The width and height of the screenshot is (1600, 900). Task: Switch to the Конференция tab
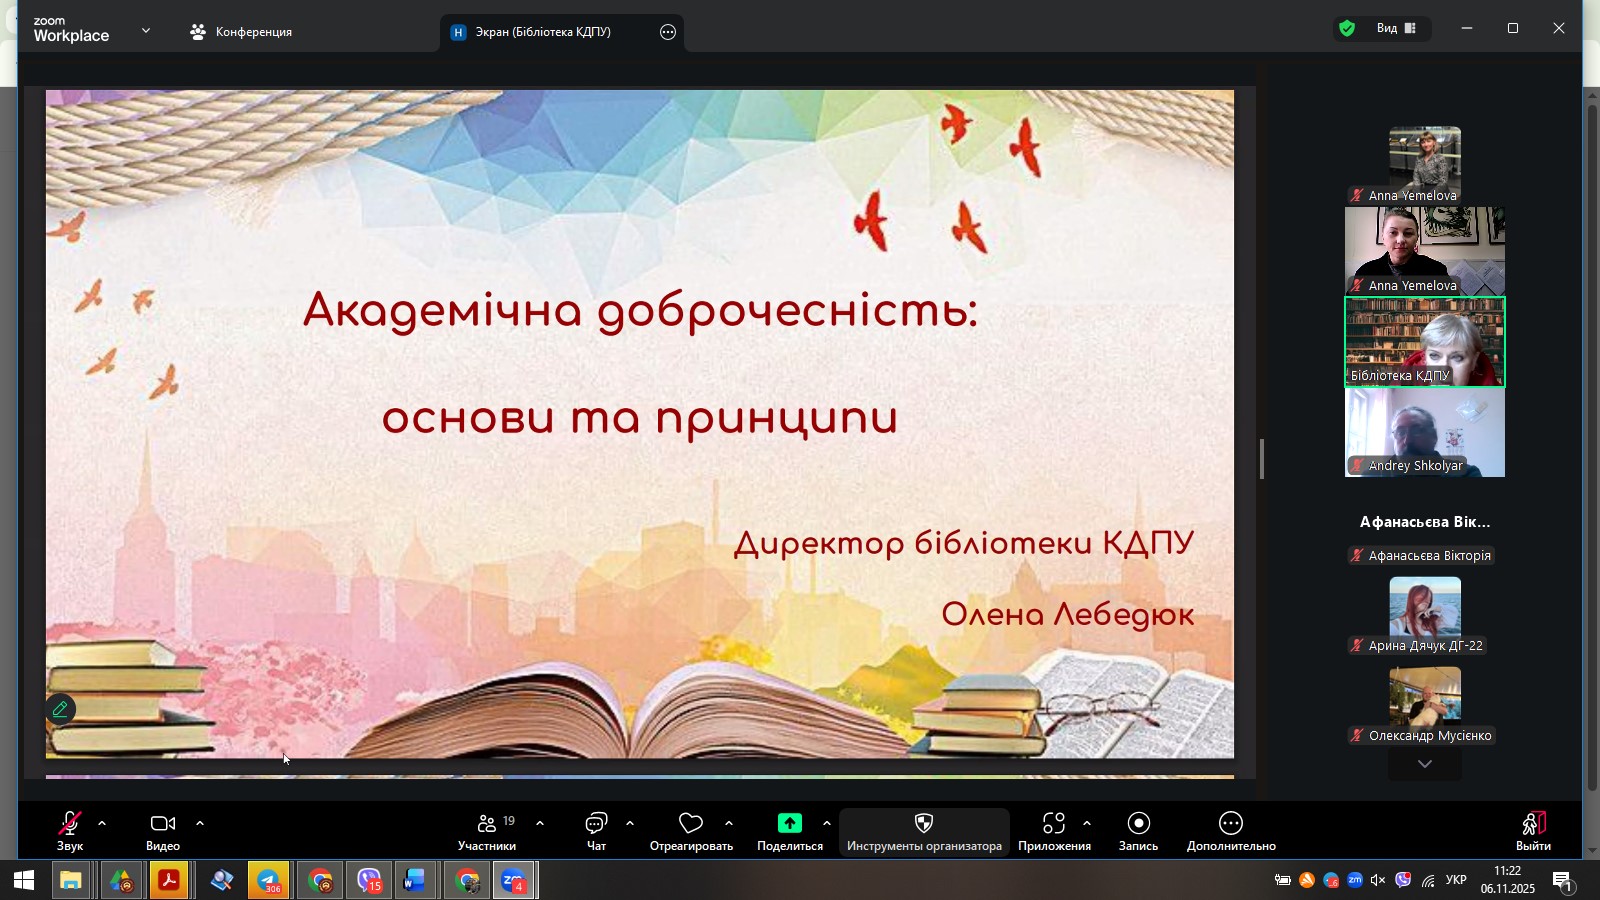[241, 32]
